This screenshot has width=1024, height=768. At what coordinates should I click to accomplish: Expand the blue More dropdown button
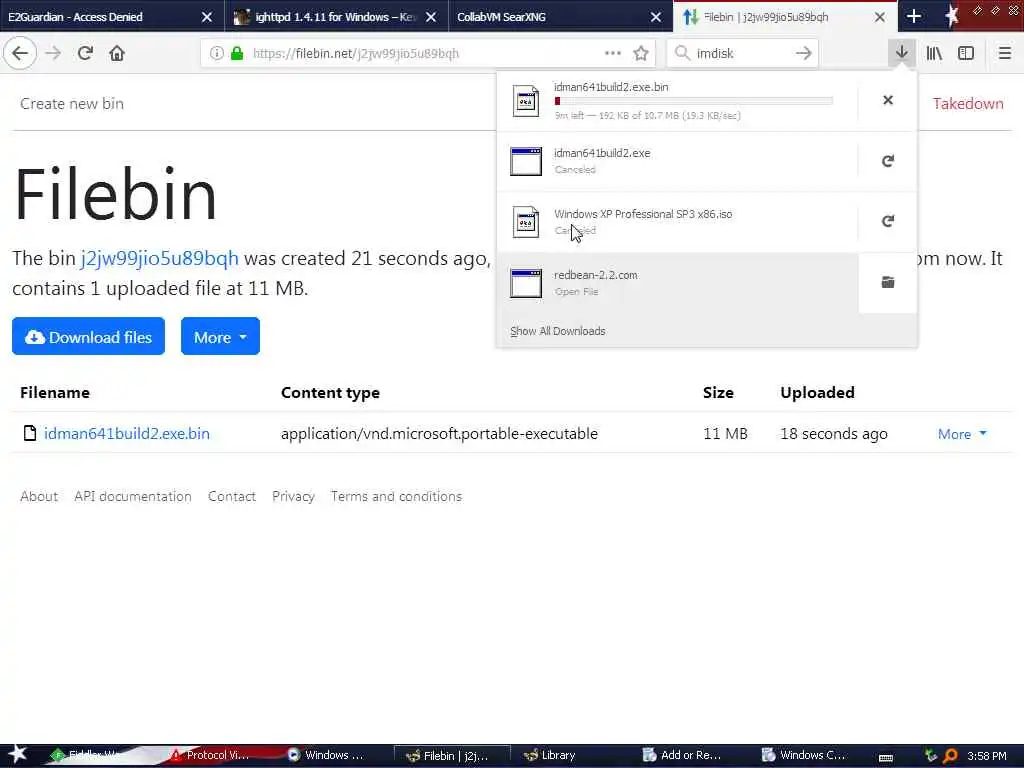point(220,336)
